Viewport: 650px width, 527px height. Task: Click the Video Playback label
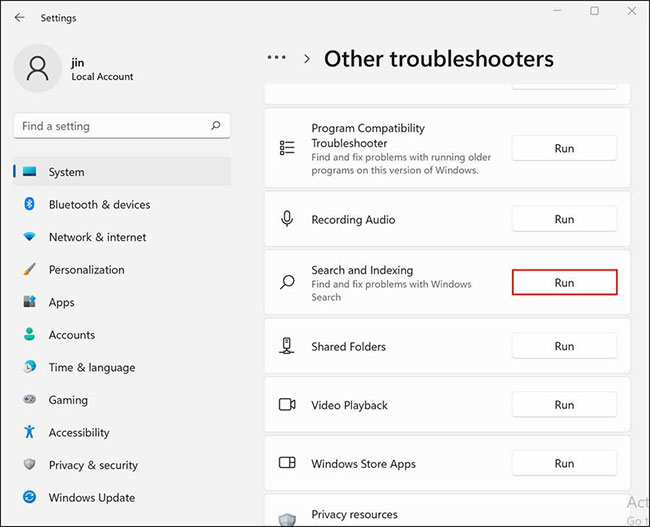click(349, 405)
